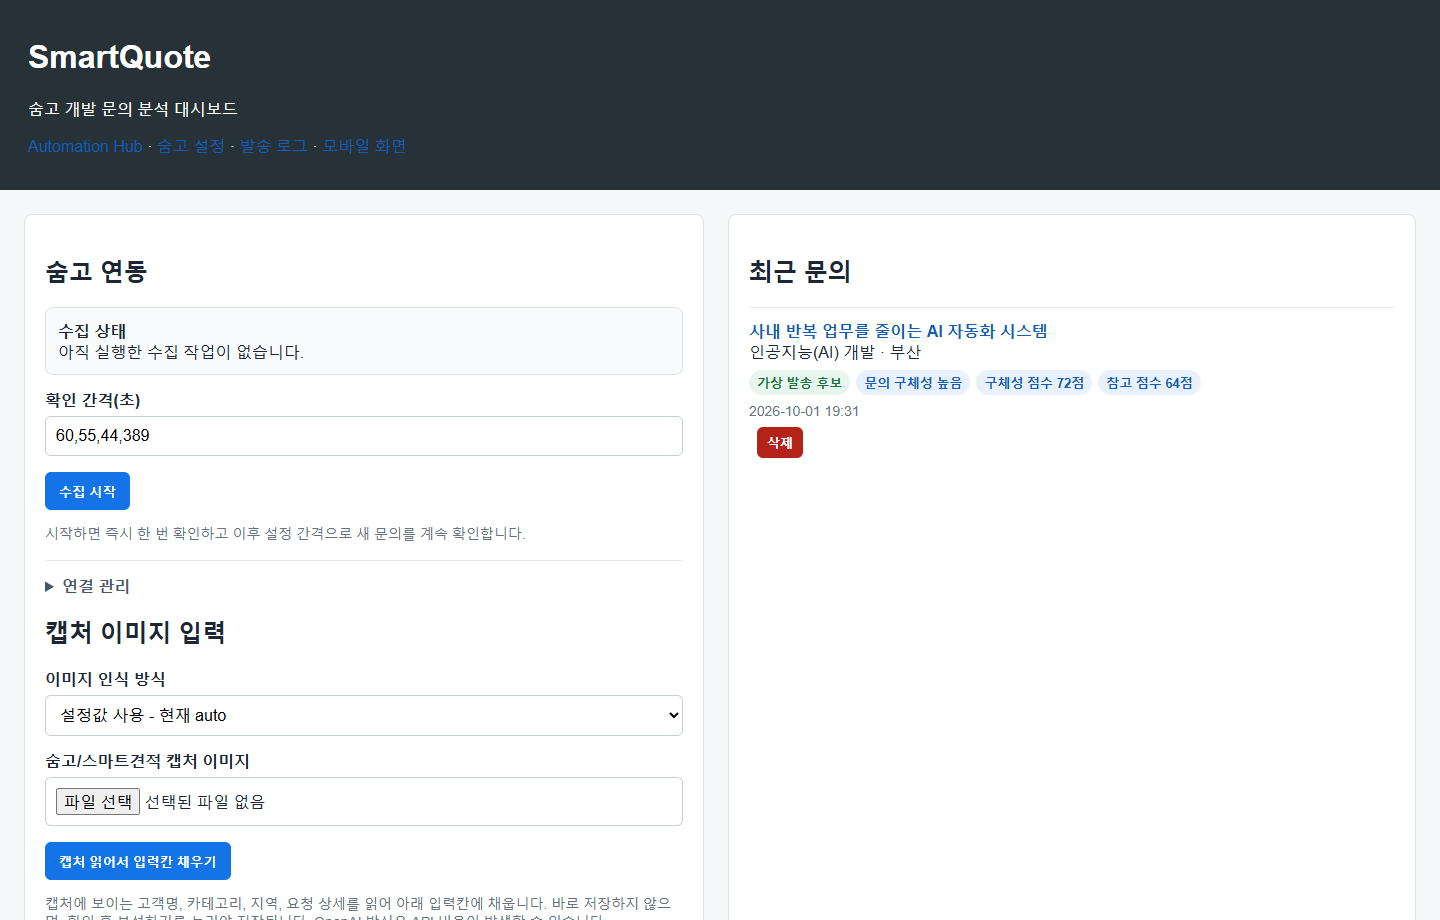The height and width of the screenshot is (920, 1440).
Task: Click the 인공지능(AI) 개발 · 부산 text
Action: (835, 352)
